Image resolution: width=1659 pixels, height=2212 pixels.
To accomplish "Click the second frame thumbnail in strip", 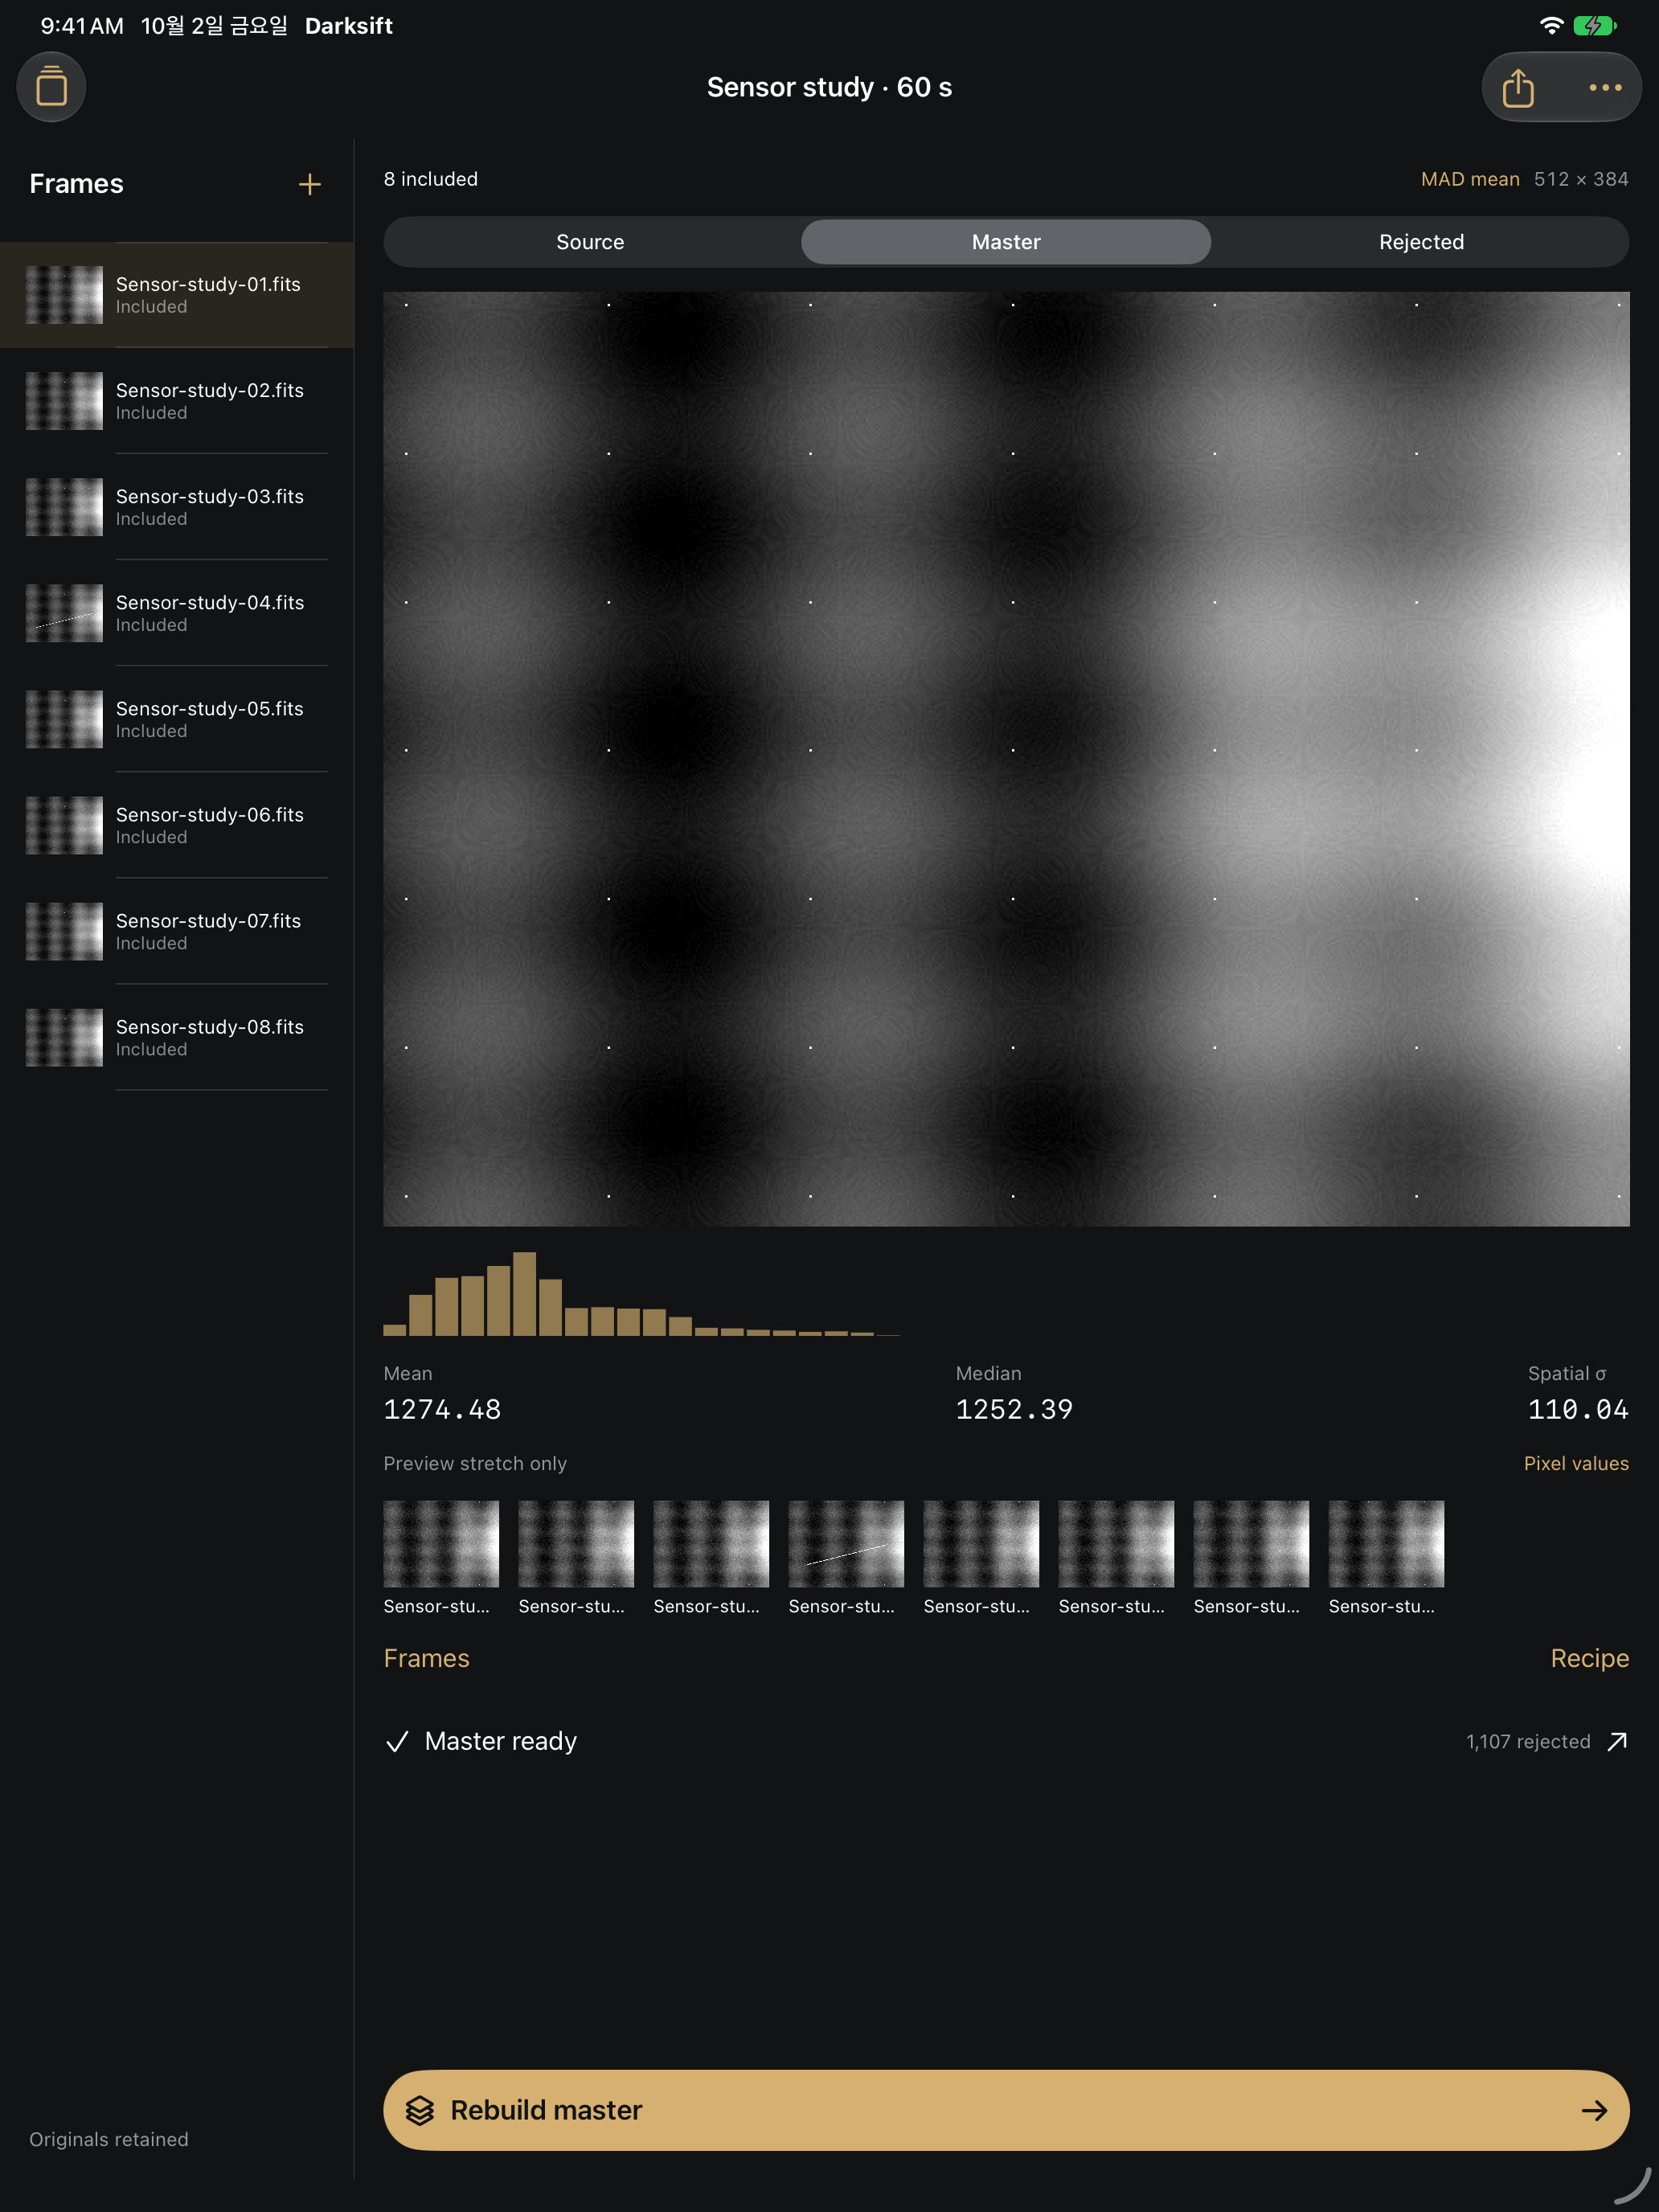I will [x=576, y=1543].
